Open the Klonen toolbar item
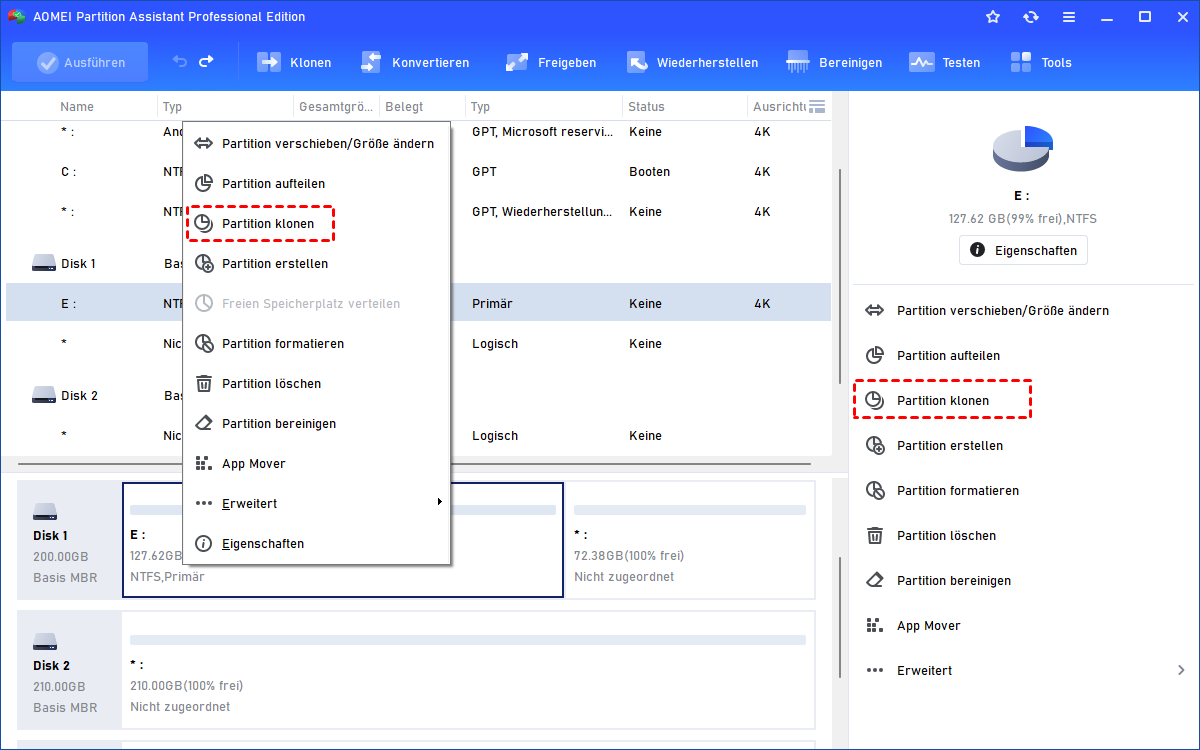 tap(295, 62)
